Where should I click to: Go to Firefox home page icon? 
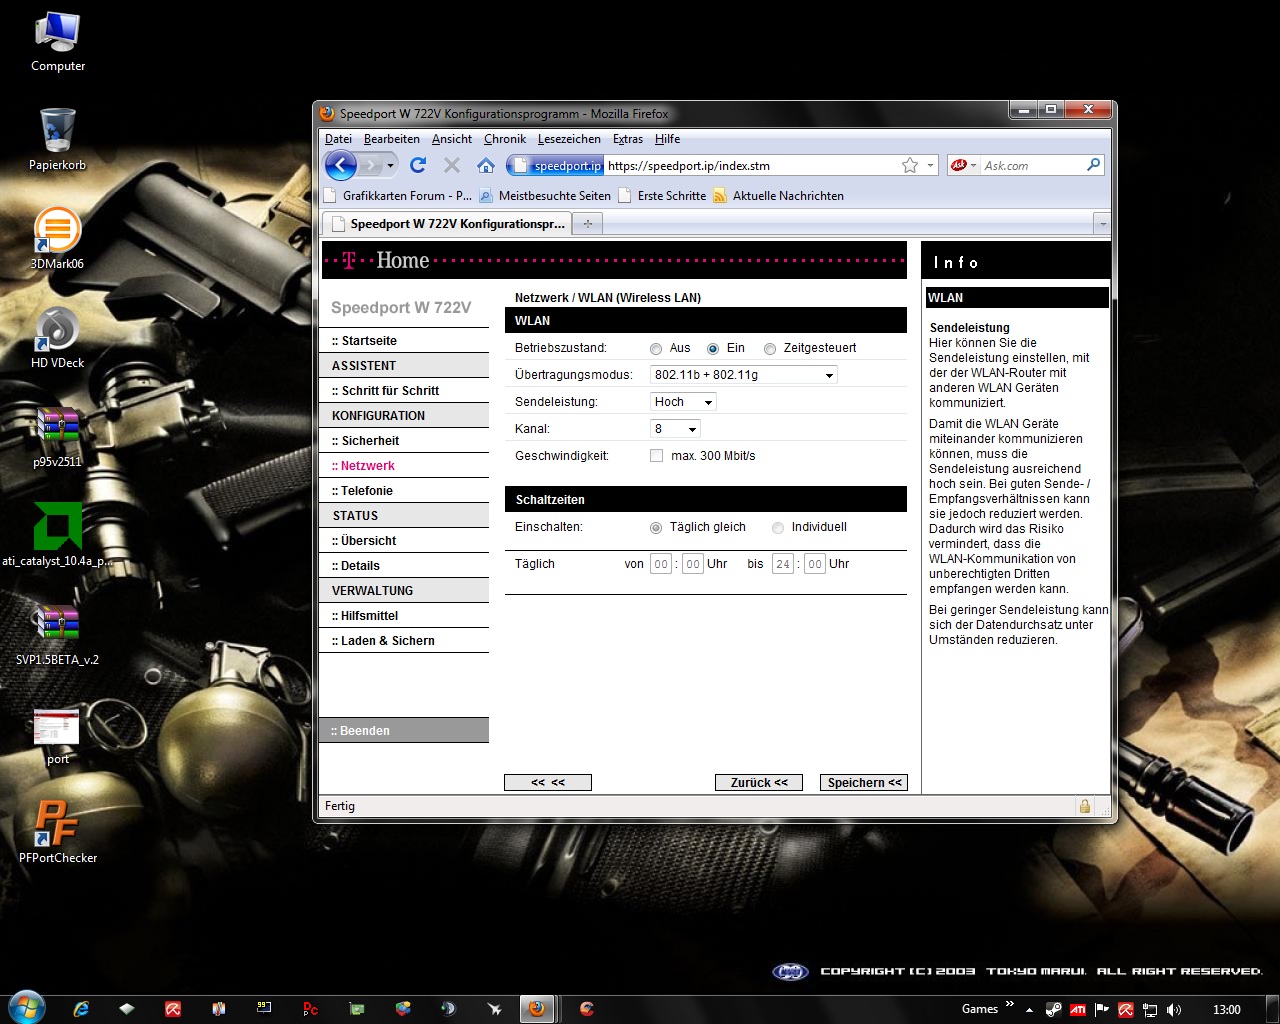pos(486,165)
